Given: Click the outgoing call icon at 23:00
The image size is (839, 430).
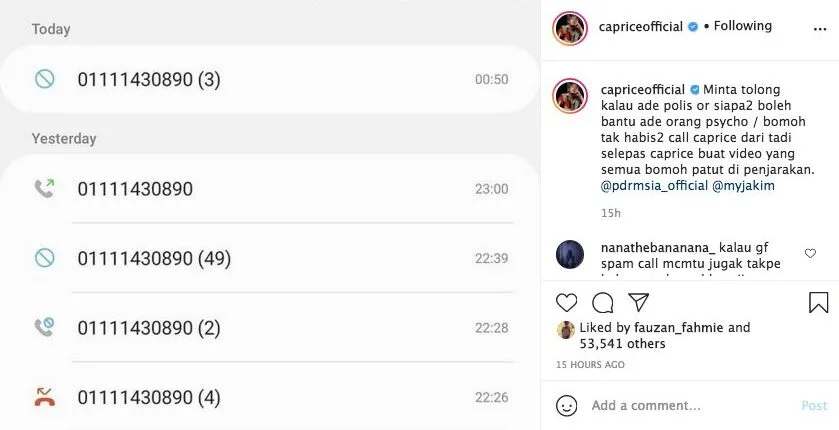Looking at the screenshot, I should (44, 189).
